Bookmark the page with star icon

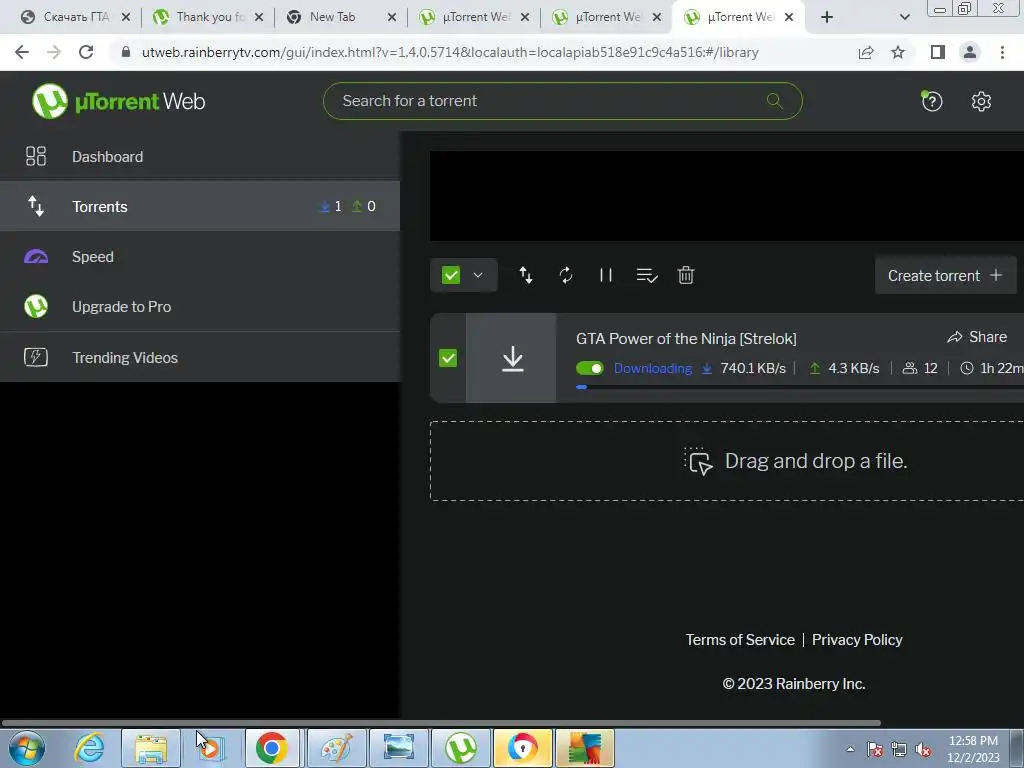898,52
